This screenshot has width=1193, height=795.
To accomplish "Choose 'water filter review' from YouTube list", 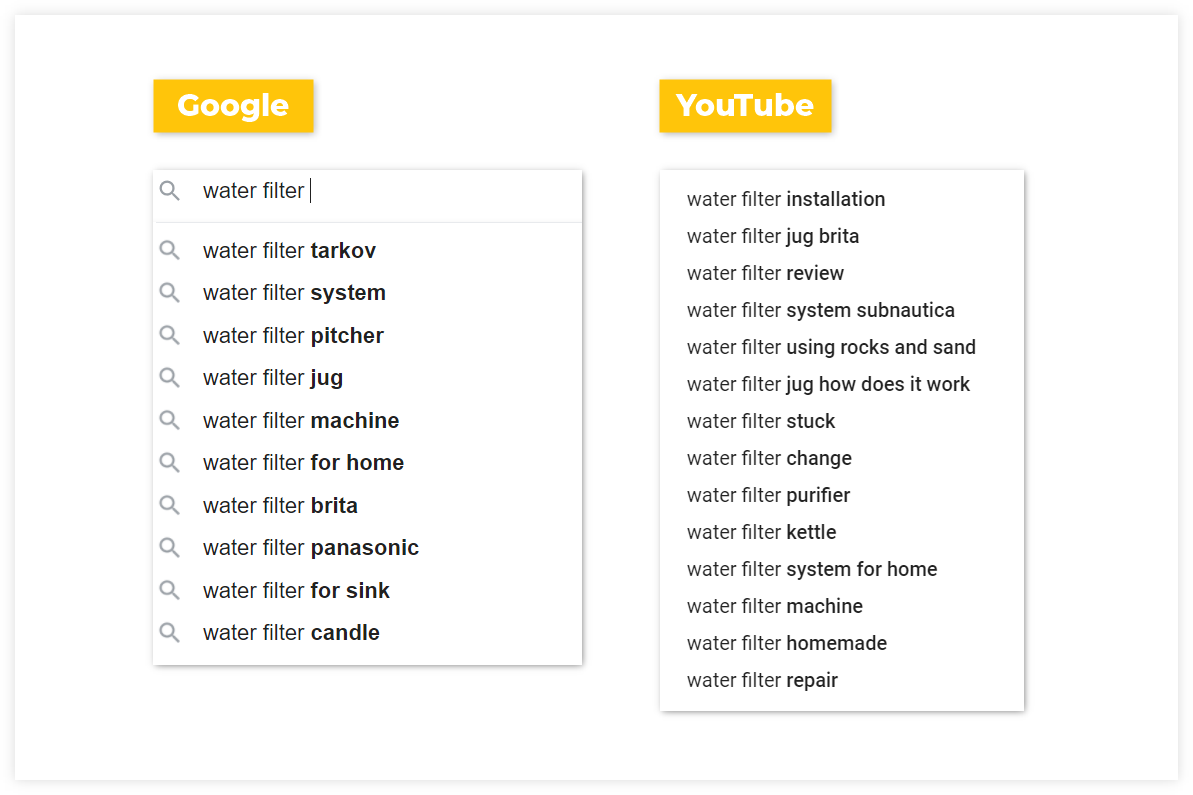I will click(x=765, y=273).
